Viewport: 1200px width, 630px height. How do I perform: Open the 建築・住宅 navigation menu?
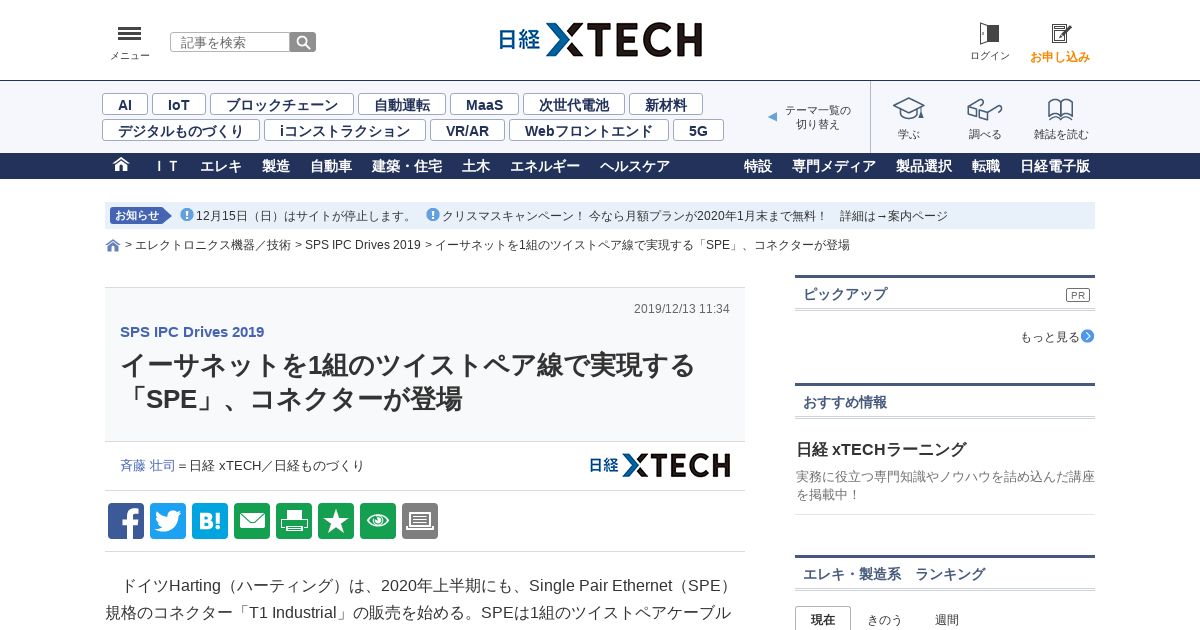[407, 166]
